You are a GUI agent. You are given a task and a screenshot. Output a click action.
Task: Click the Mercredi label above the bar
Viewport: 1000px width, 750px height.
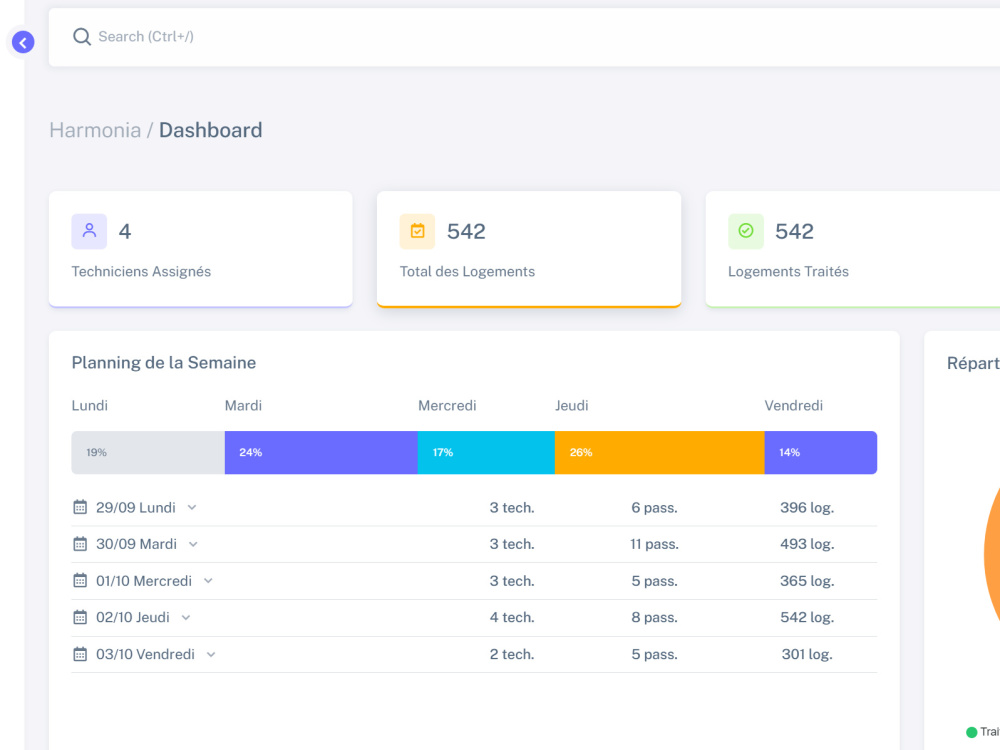tap(447, 406)
